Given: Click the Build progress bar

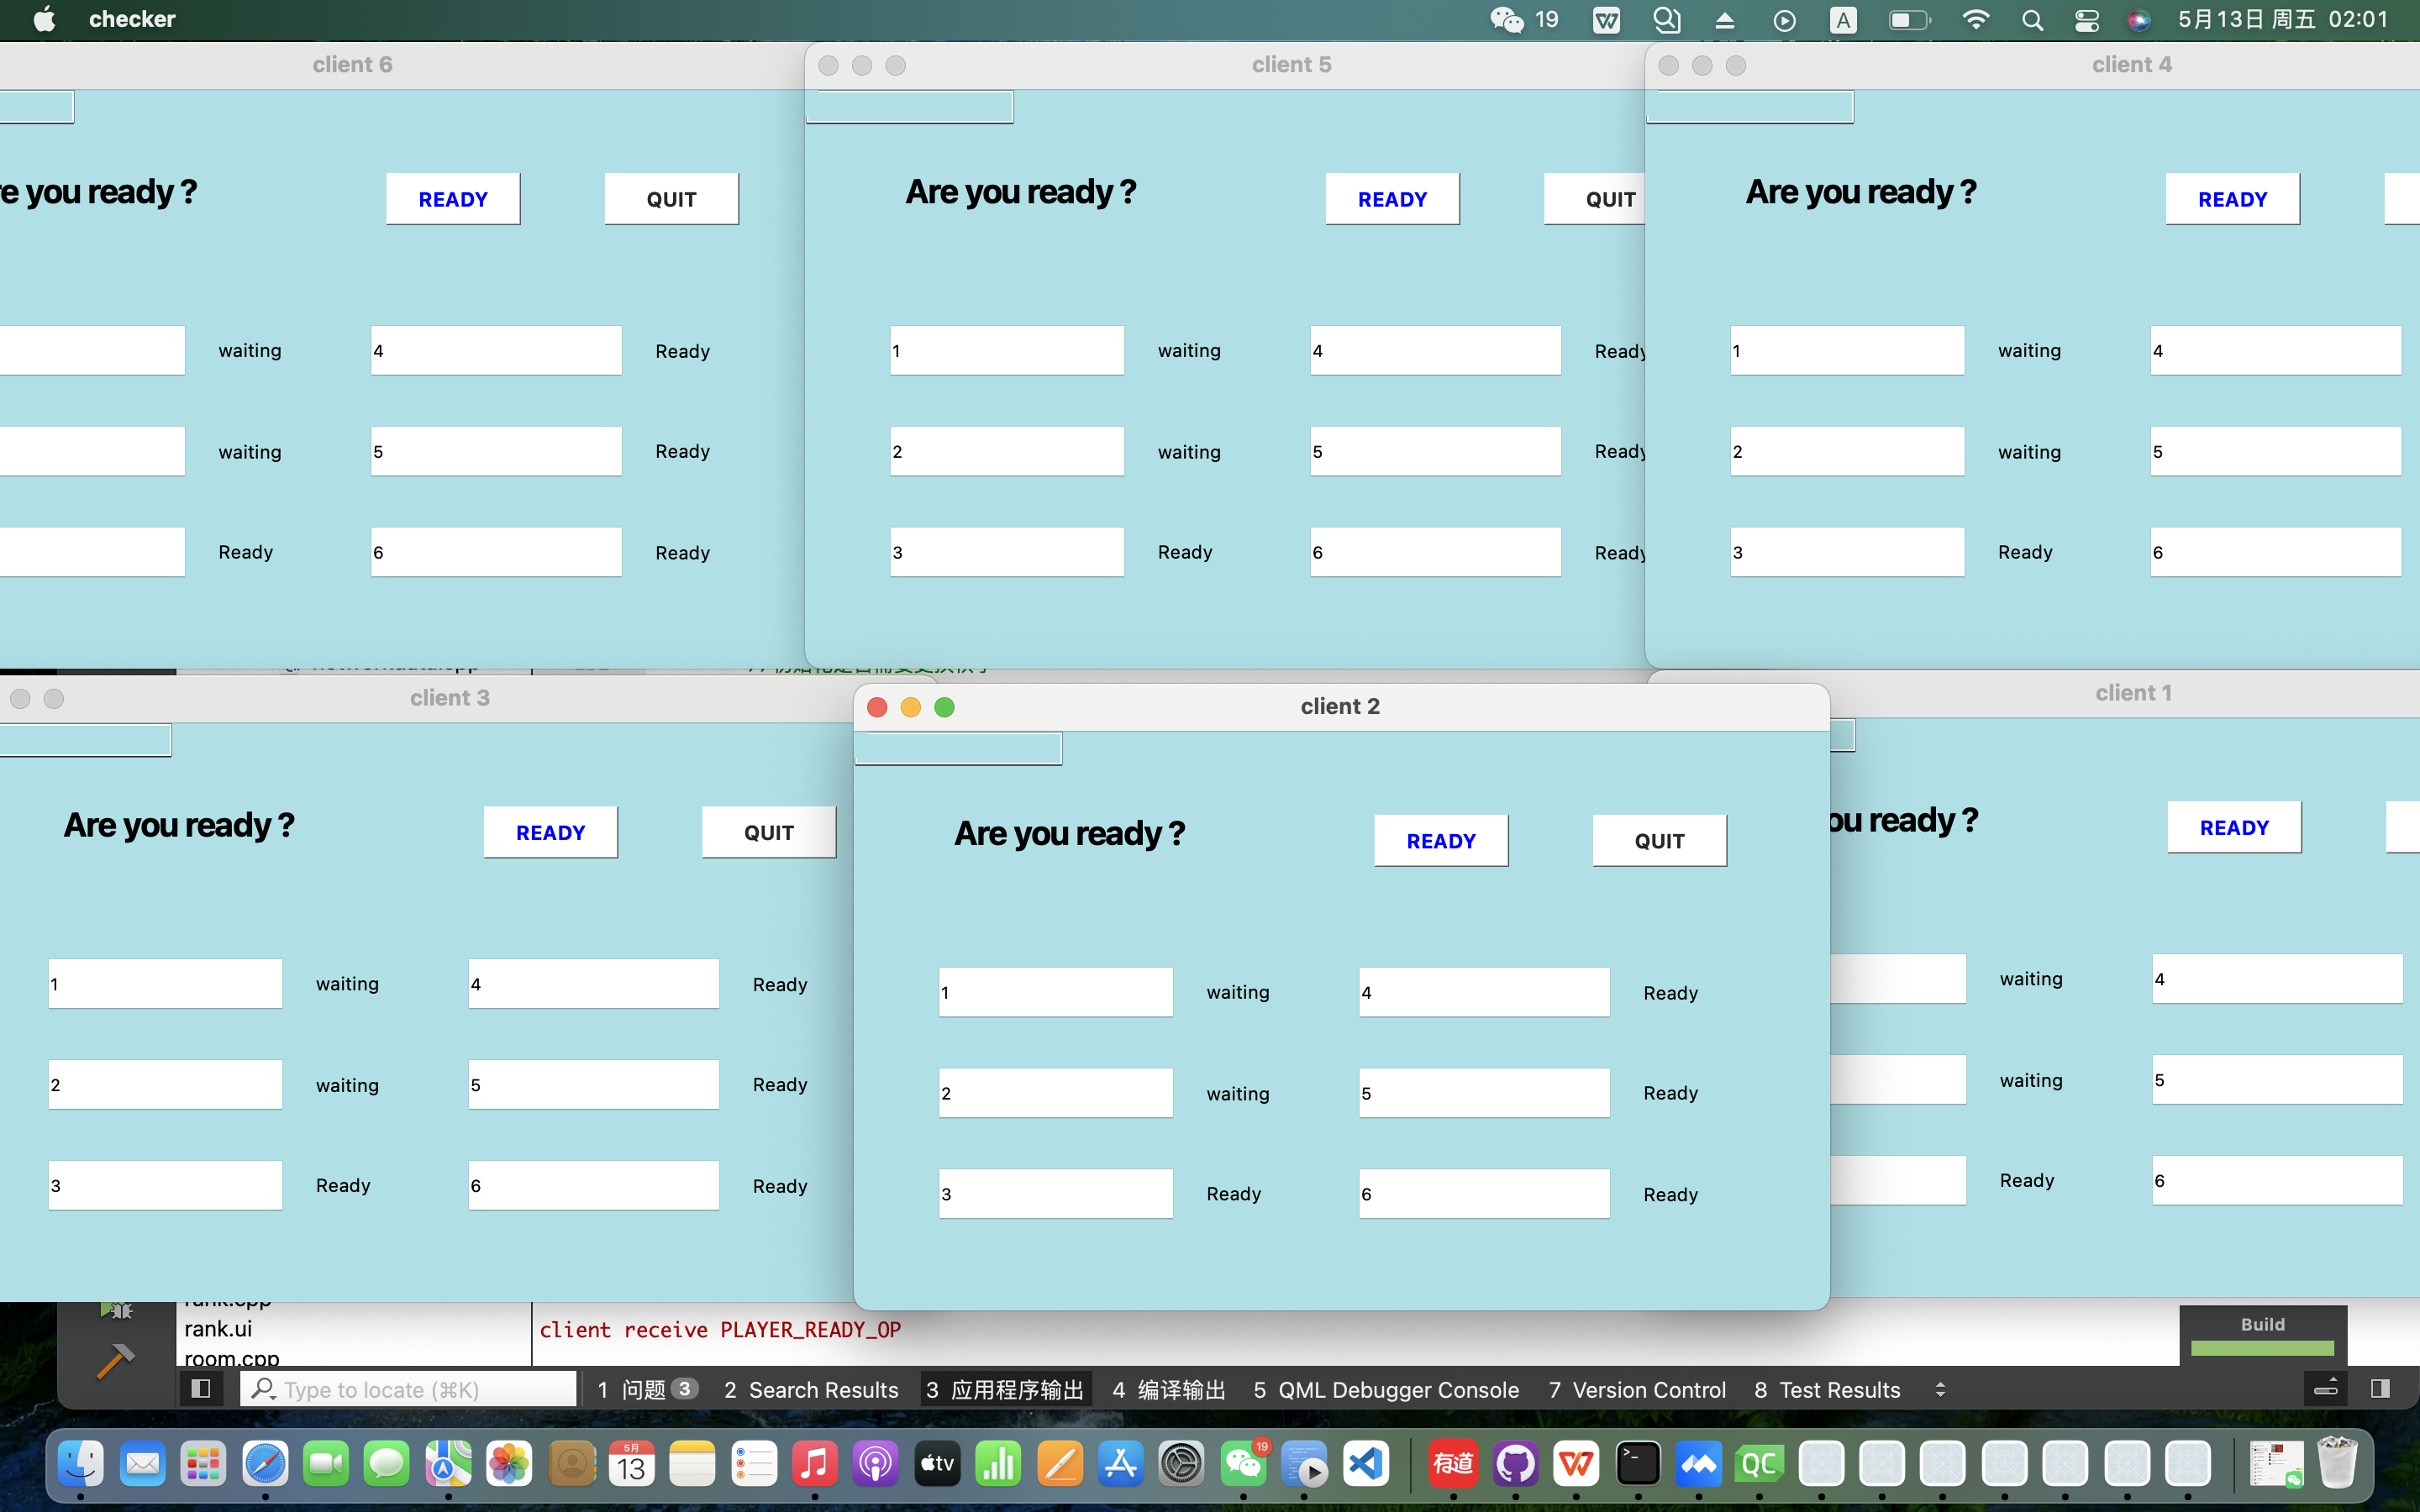Looking at the screenshot, I should (x=2262, y=1348).
